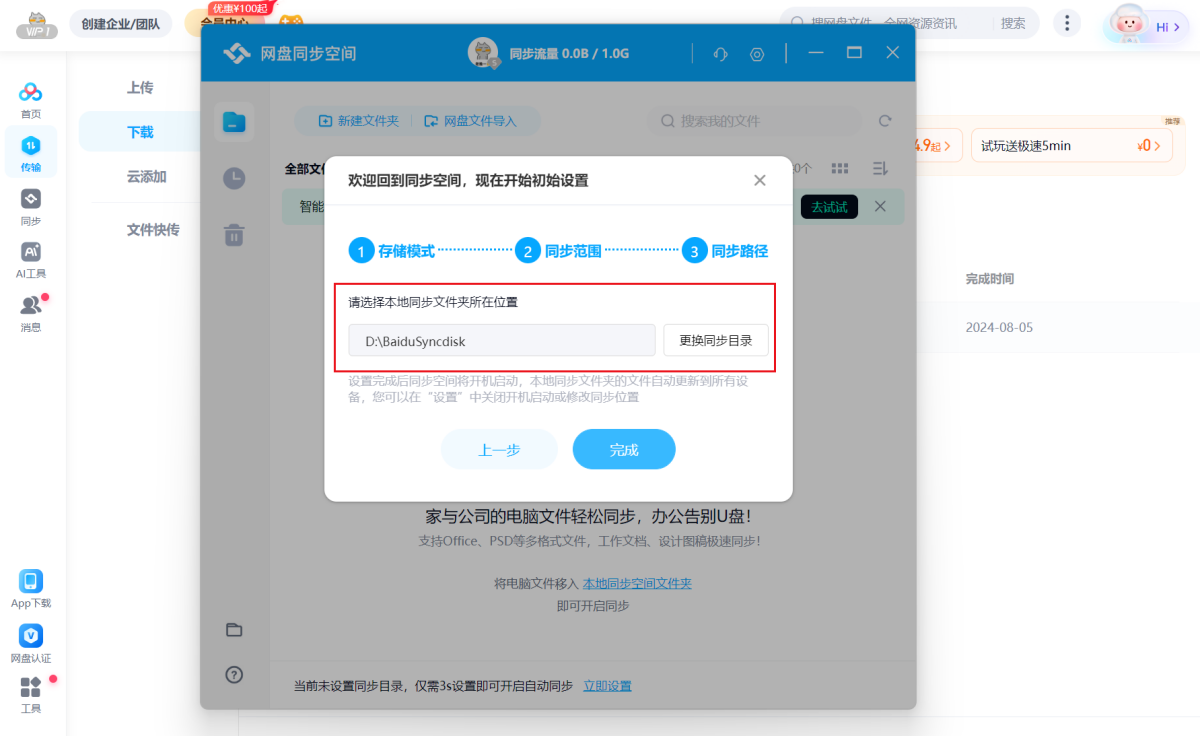Open sync history clock icon

(234, 178)
